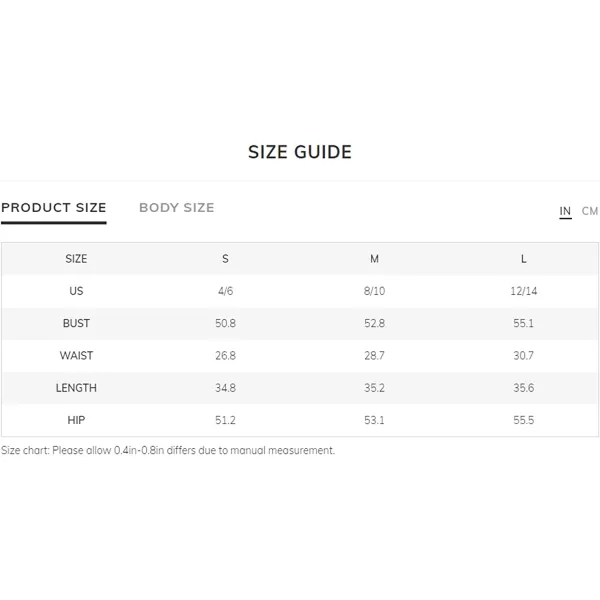Click the size chart measurement note

168,450
